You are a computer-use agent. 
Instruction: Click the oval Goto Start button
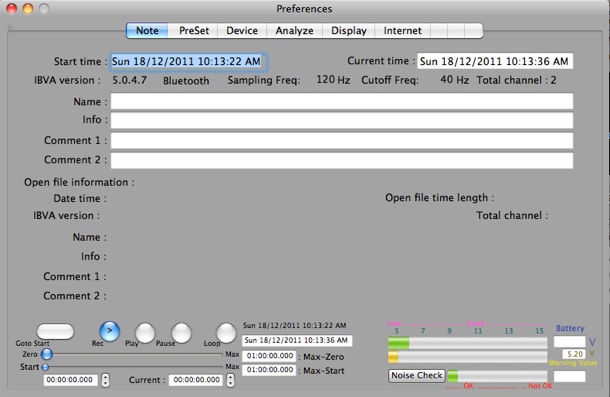pyautogui.click(x=55, y=332)
